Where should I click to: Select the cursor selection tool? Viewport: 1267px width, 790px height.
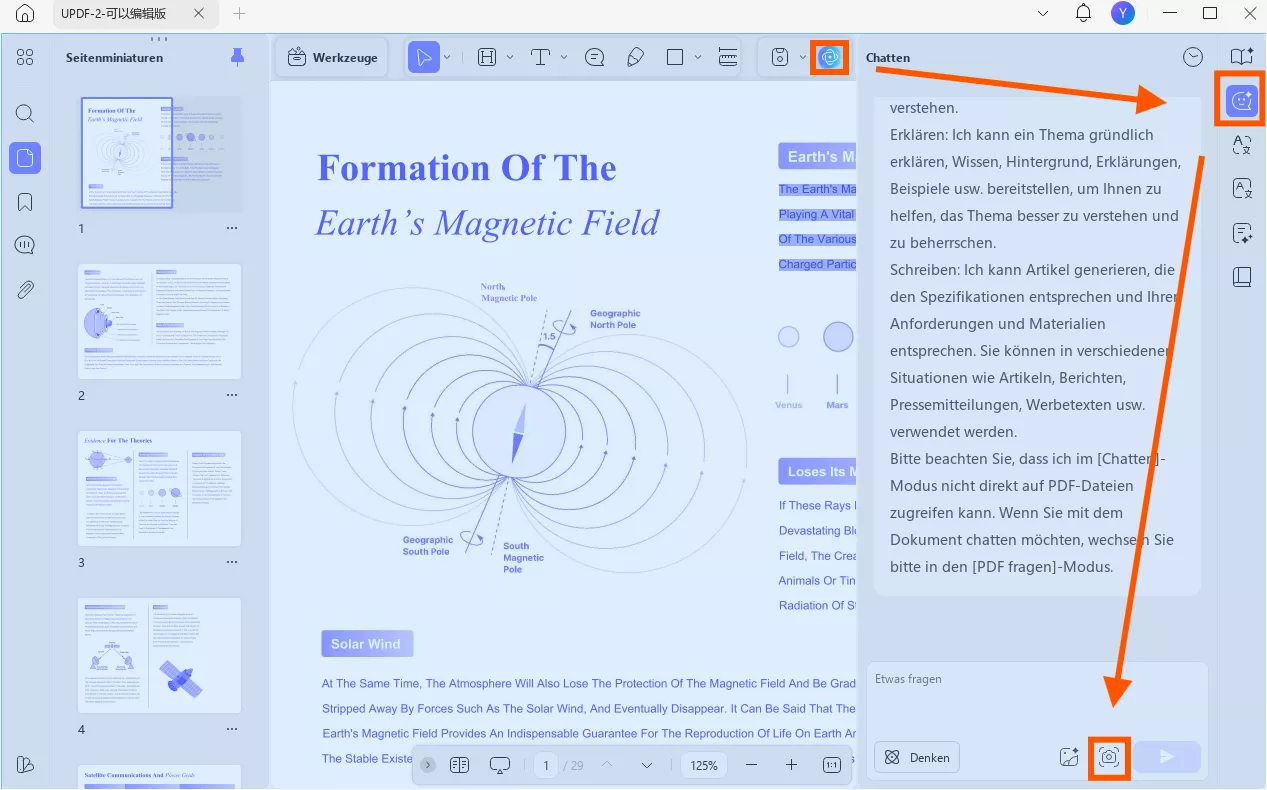424,58
